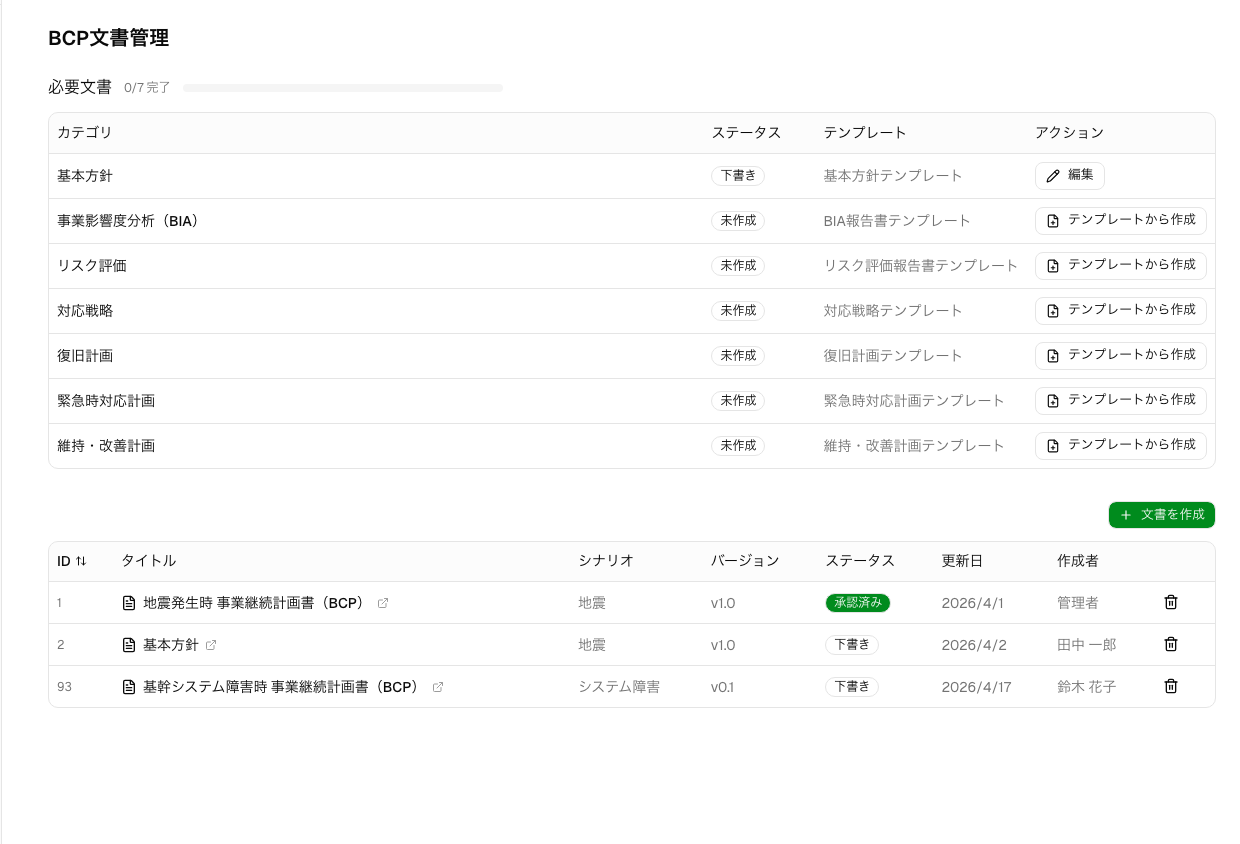This screenshot has height=844, width=1240.
Task: Click the 承認済み green status badge
Action: coord(858,603)
